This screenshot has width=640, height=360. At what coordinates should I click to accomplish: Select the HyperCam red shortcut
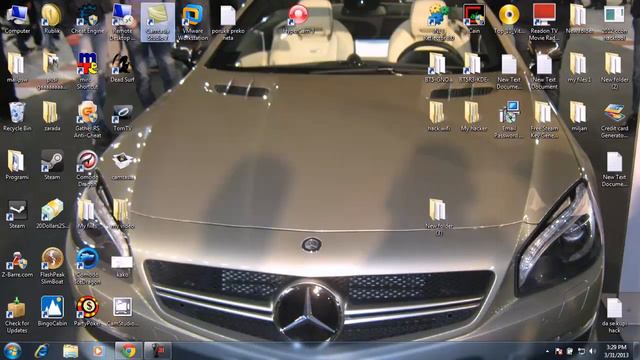pyautogui.click(x=298, y=18)
